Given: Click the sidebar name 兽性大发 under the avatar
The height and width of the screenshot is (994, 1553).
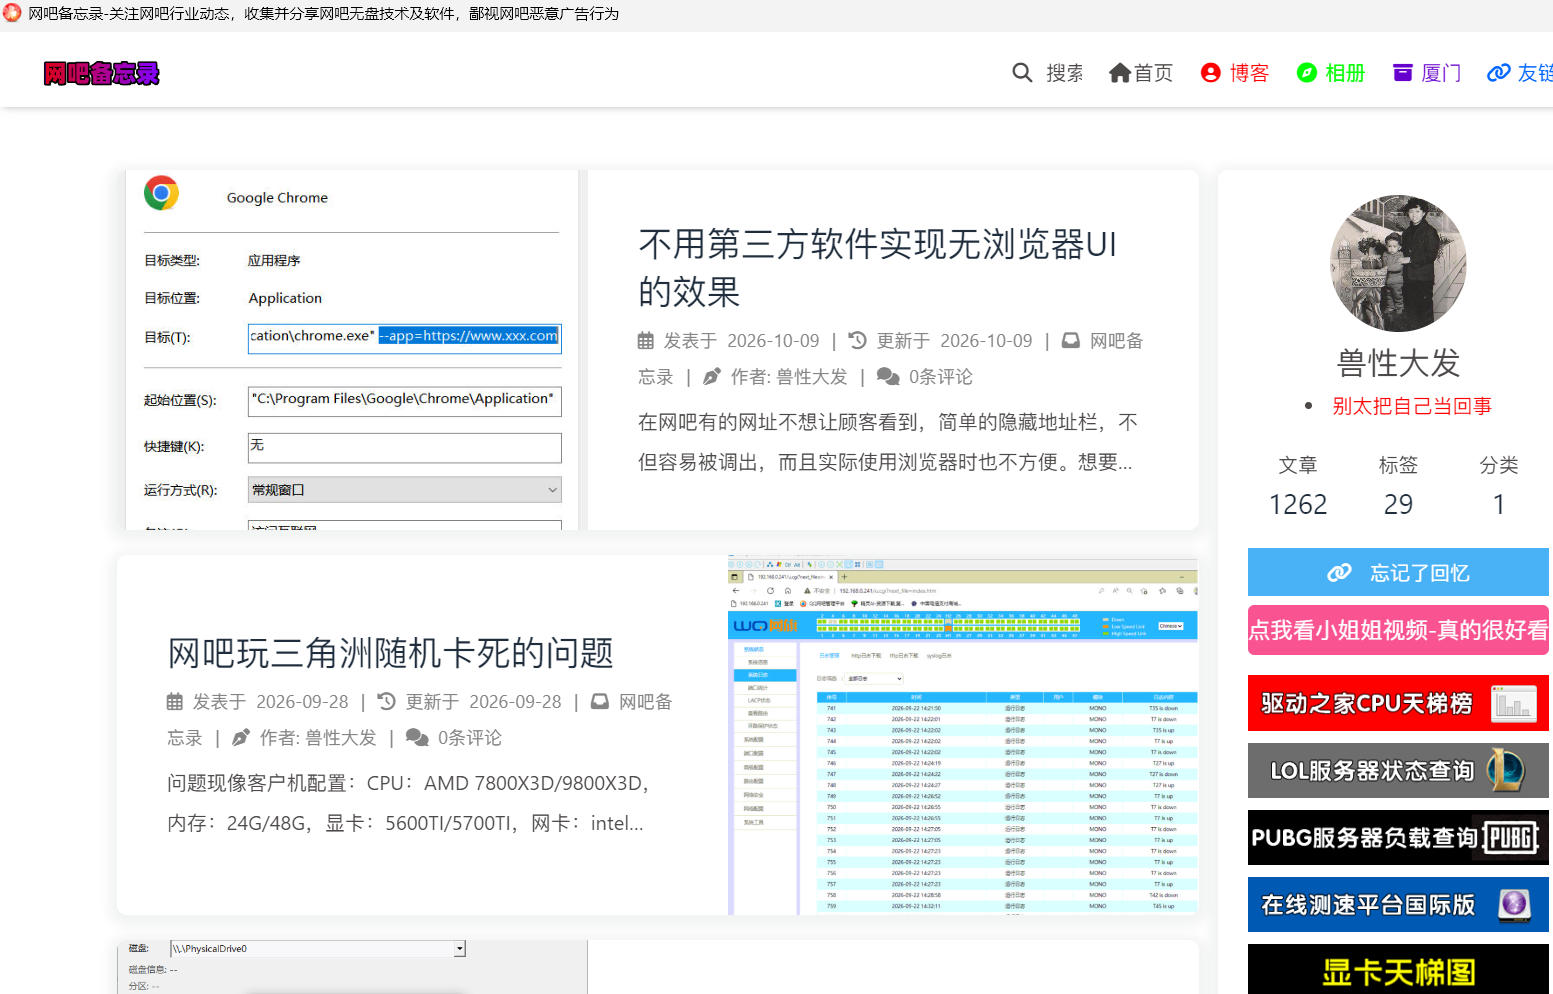Looking at the screenshot, I should click(x=1398, y=363).
